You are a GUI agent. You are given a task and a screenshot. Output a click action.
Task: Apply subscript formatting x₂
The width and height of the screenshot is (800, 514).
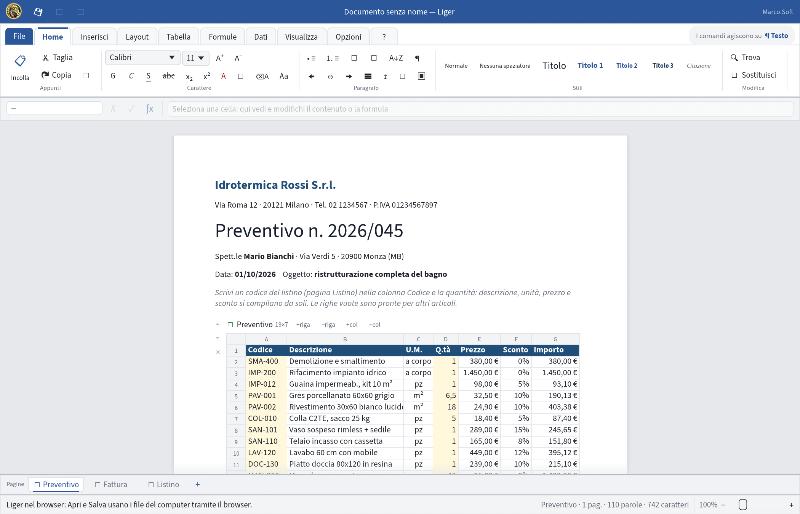click(189, 77)
